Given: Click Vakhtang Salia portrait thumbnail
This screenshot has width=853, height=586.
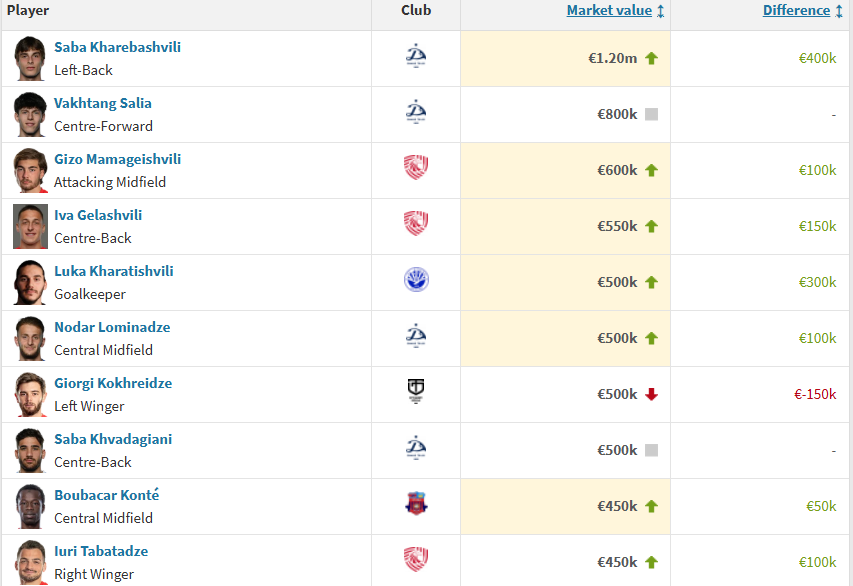Looking at the screenshot, I should [x=30, y=114].
